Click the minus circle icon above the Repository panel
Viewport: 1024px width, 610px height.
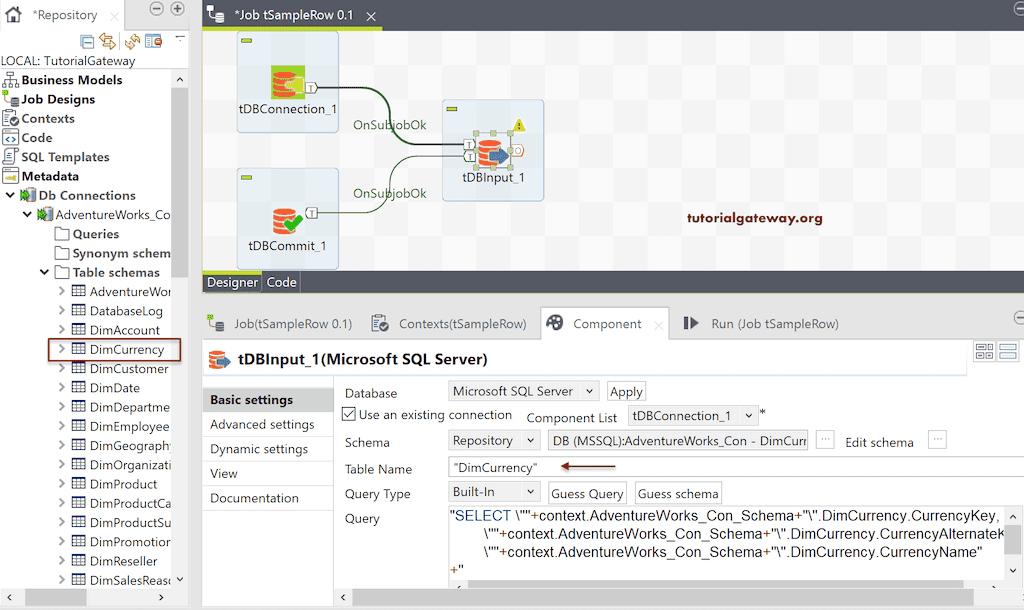click(156, 8)
